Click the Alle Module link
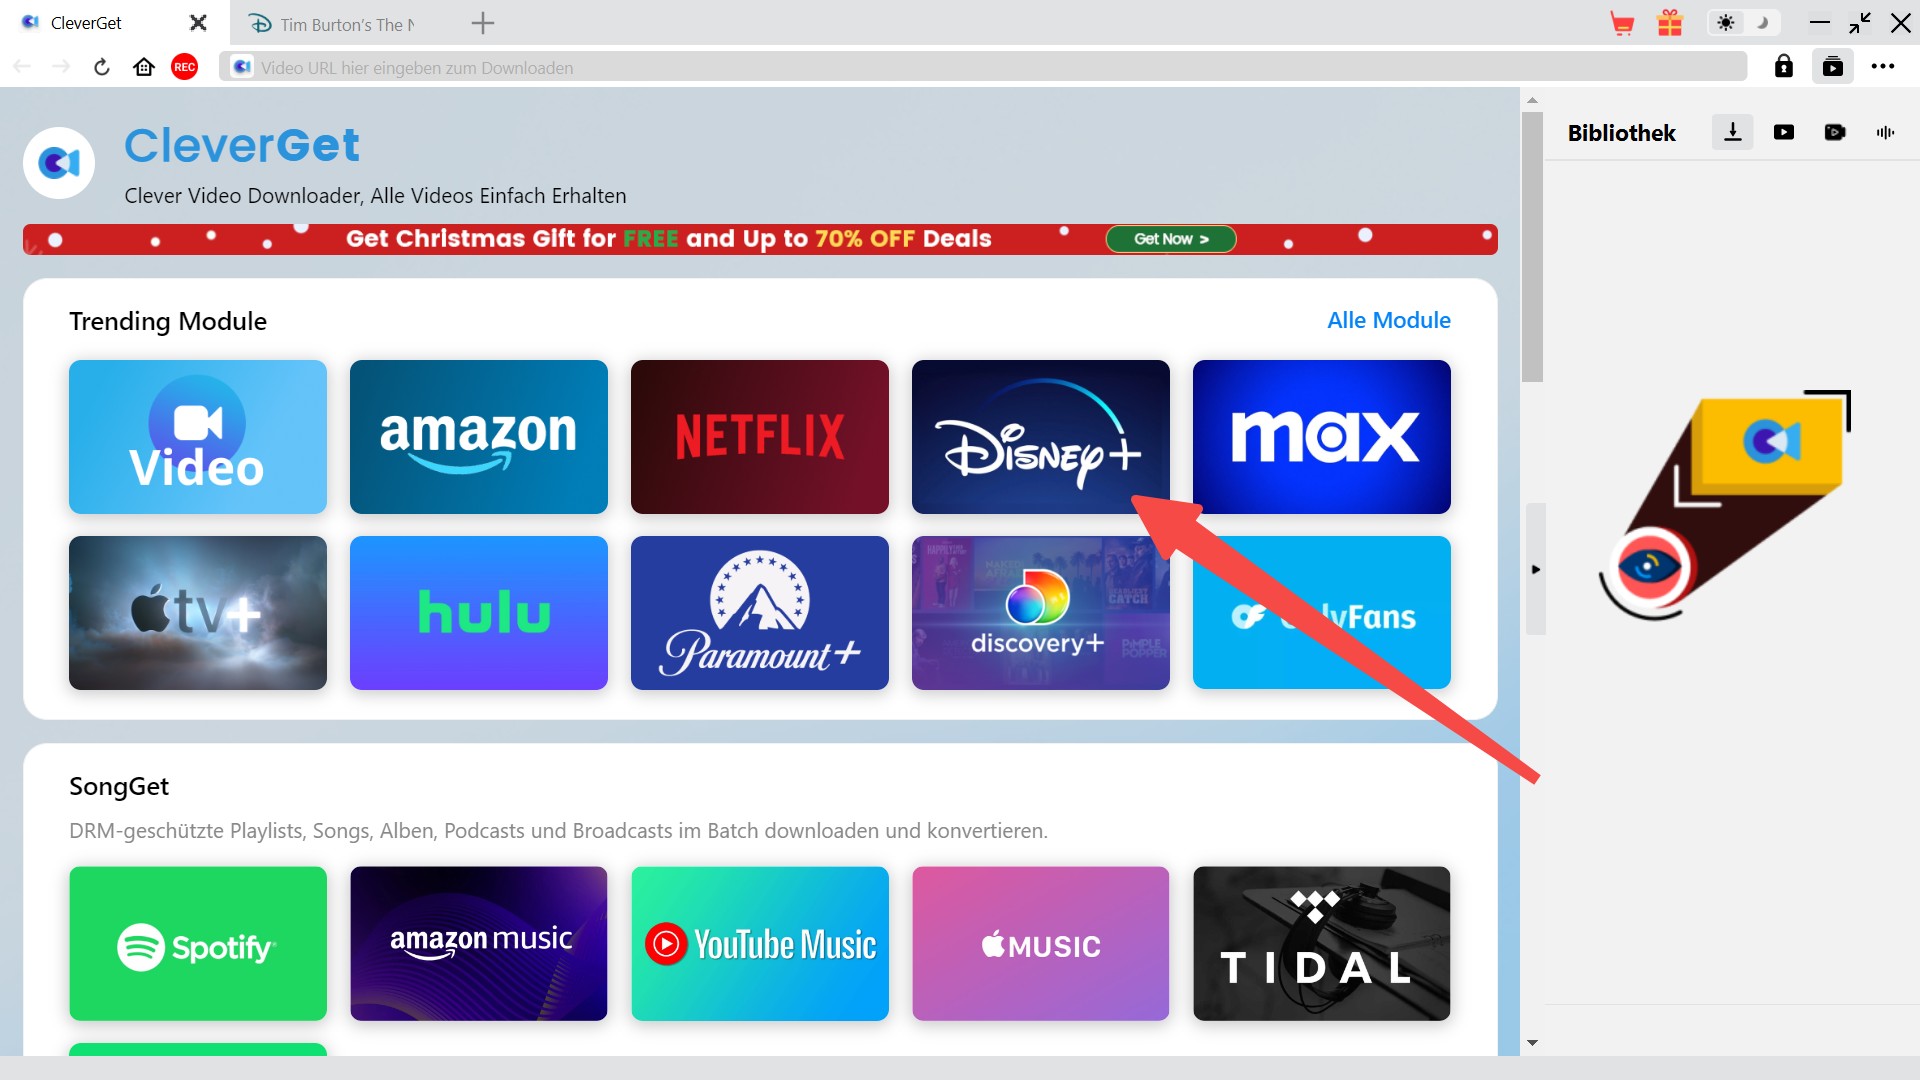Screen dimensions: 1920x1080 (1389, 320)
